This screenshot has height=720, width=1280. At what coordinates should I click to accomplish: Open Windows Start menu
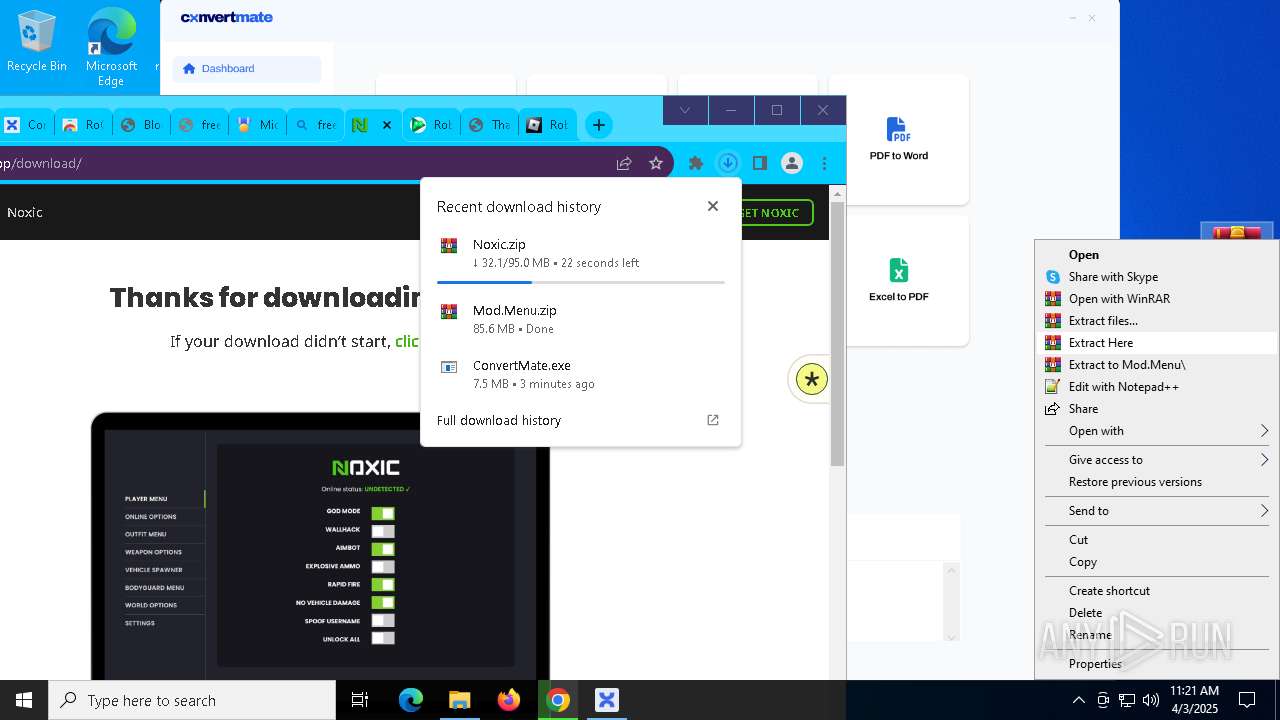click(x=24, y=700)
